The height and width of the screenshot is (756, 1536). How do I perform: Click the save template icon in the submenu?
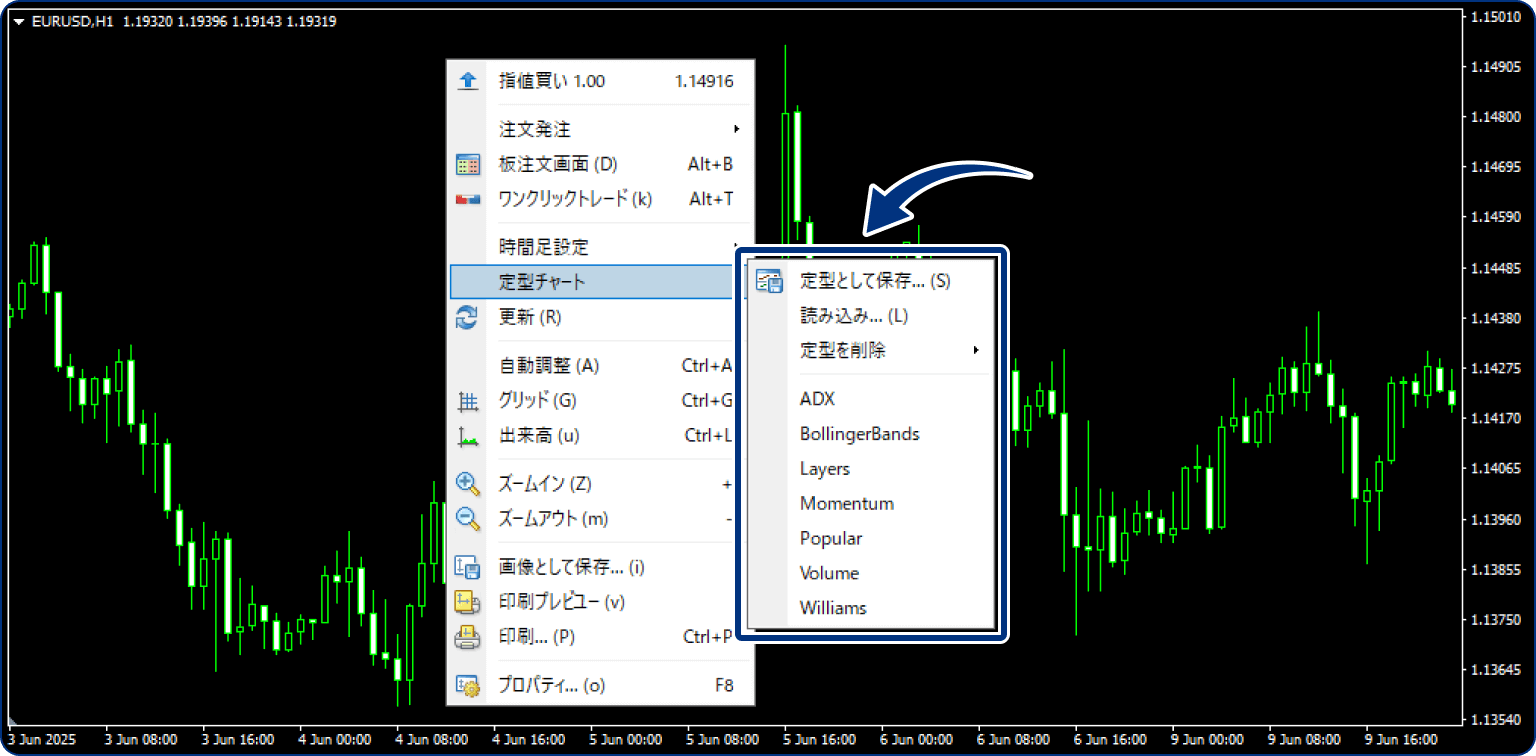point(771,281)
